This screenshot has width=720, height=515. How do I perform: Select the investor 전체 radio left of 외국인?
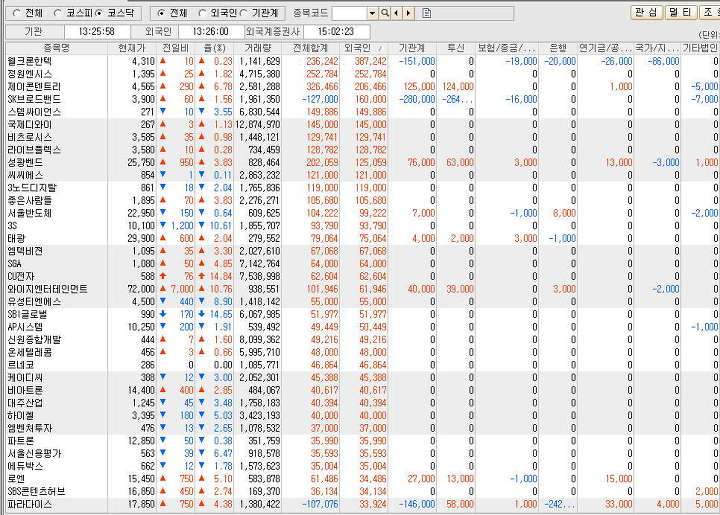tap(161, 13)
